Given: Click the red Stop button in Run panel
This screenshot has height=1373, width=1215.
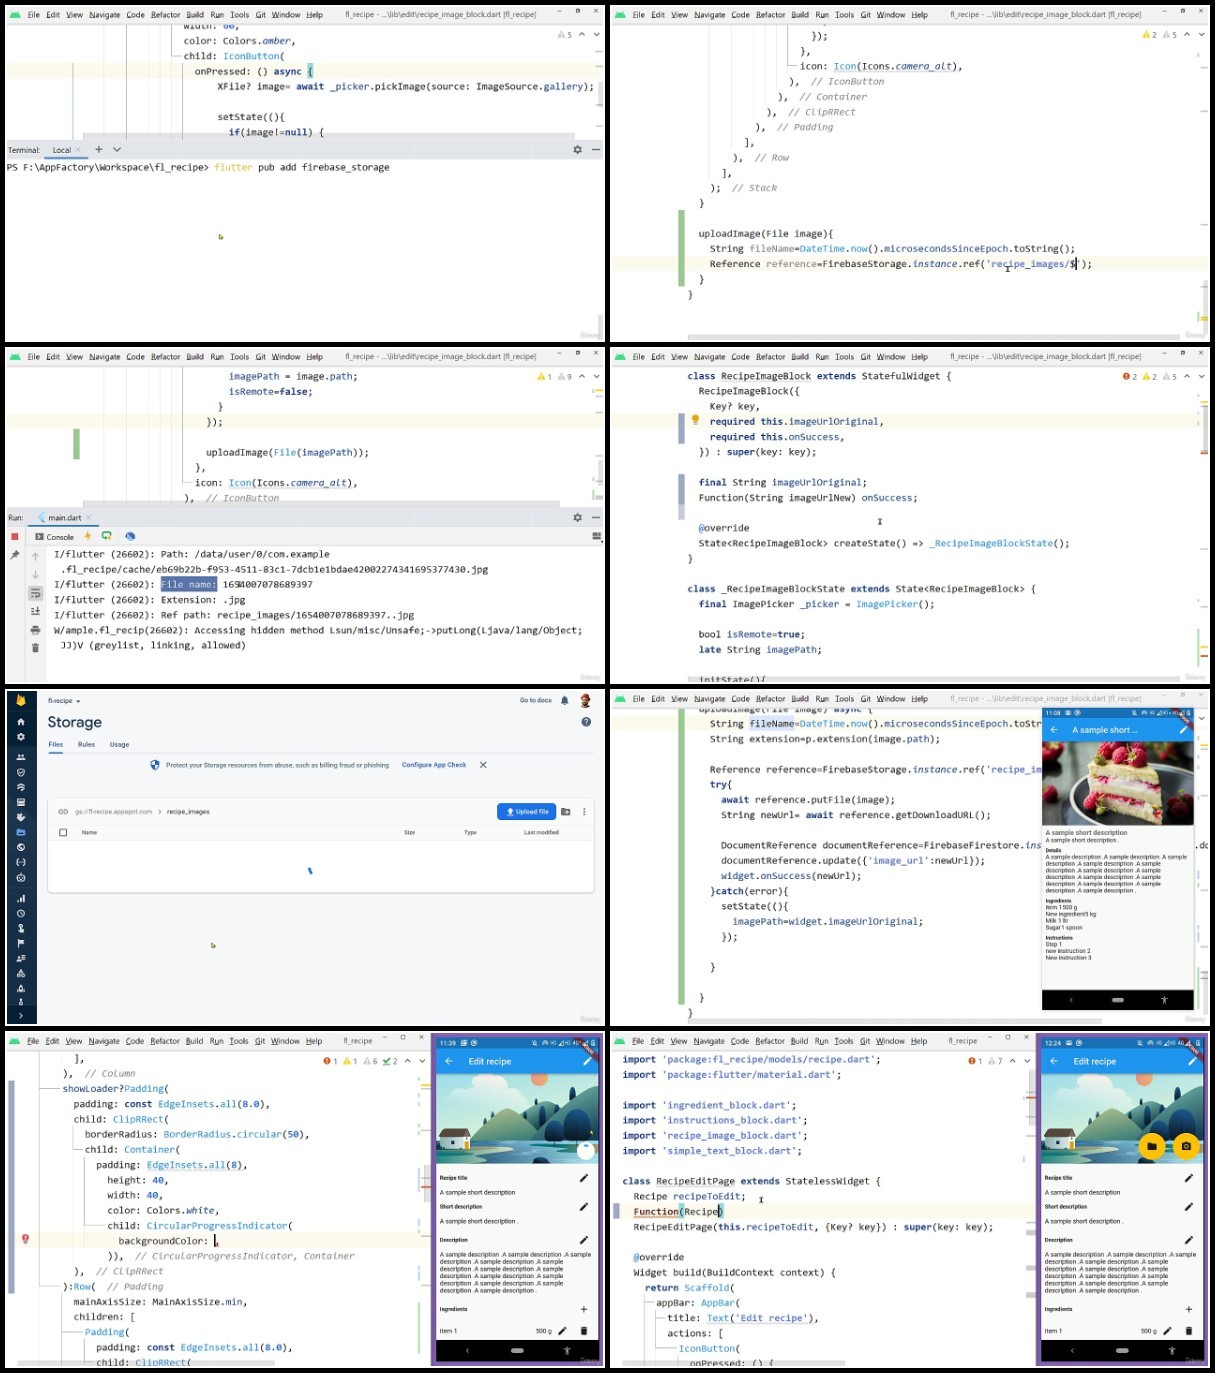Looking at the screenshot, I should click(15, 537).
